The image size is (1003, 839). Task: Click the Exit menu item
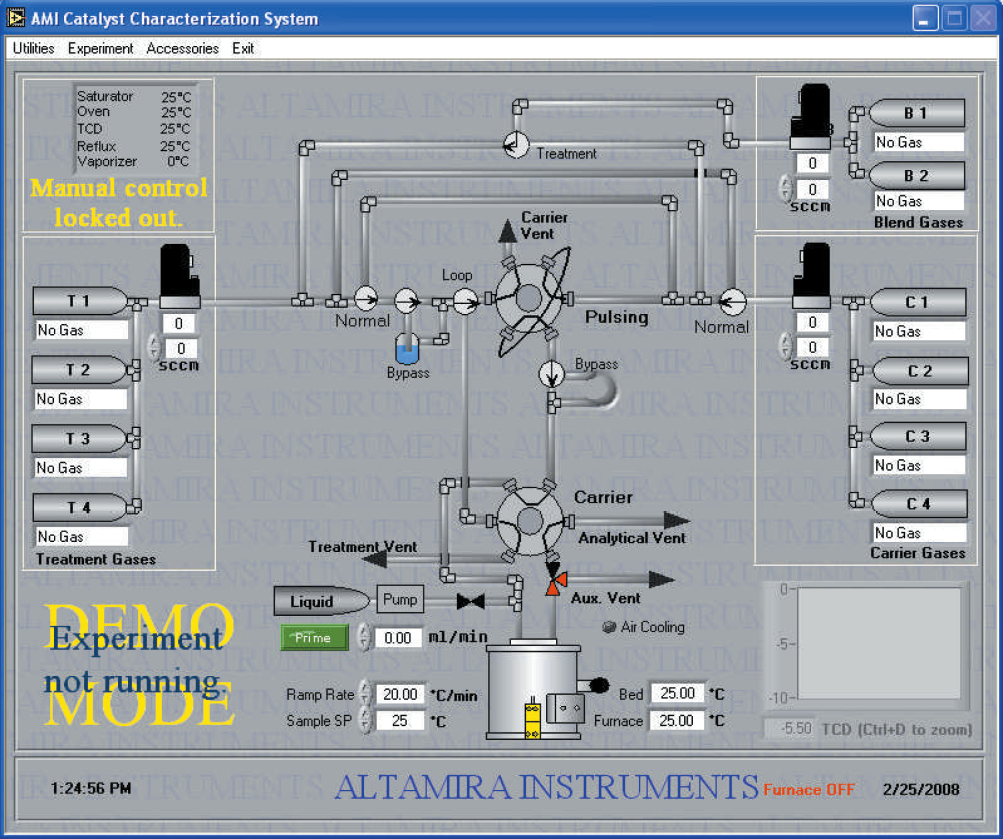[x=243, y=49]
